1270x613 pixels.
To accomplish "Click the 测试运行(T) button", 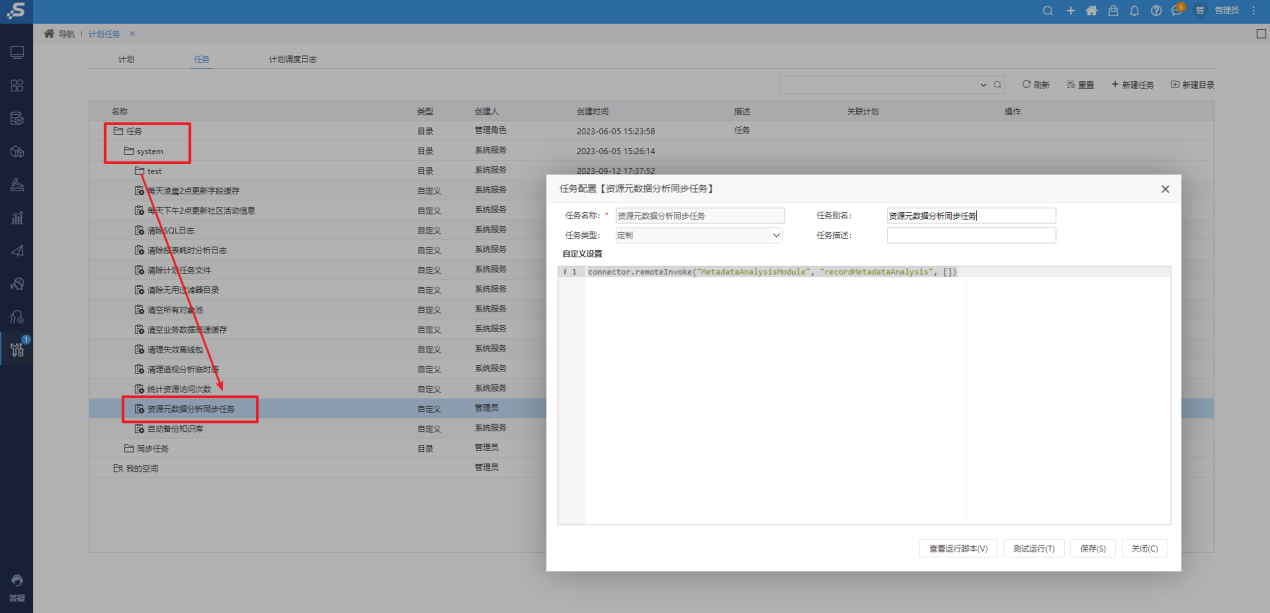I will point(1034,548).
